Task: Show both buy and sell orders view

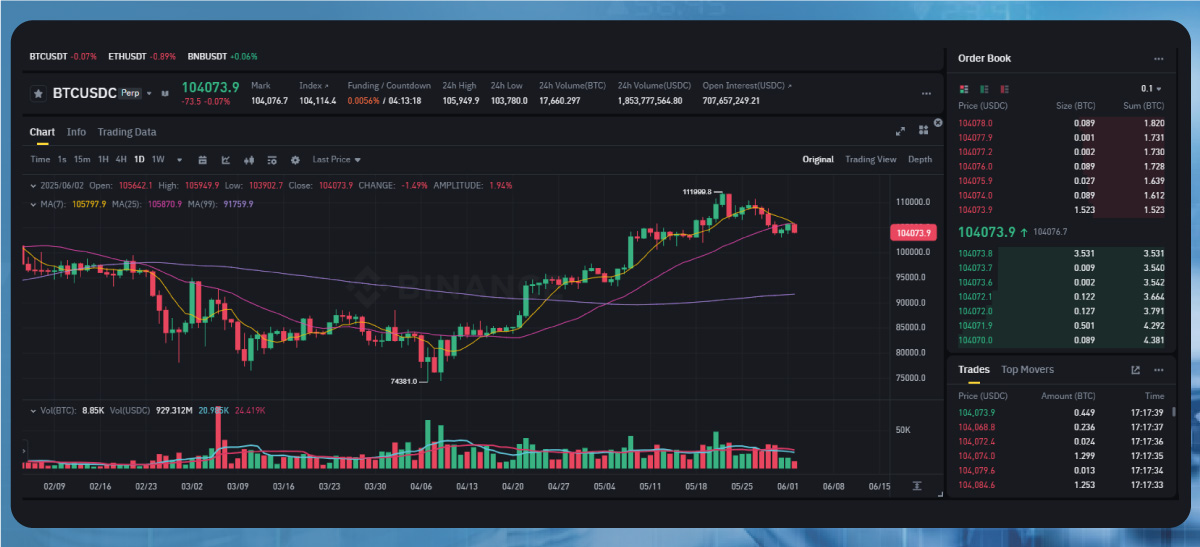Action: point(964,89)
